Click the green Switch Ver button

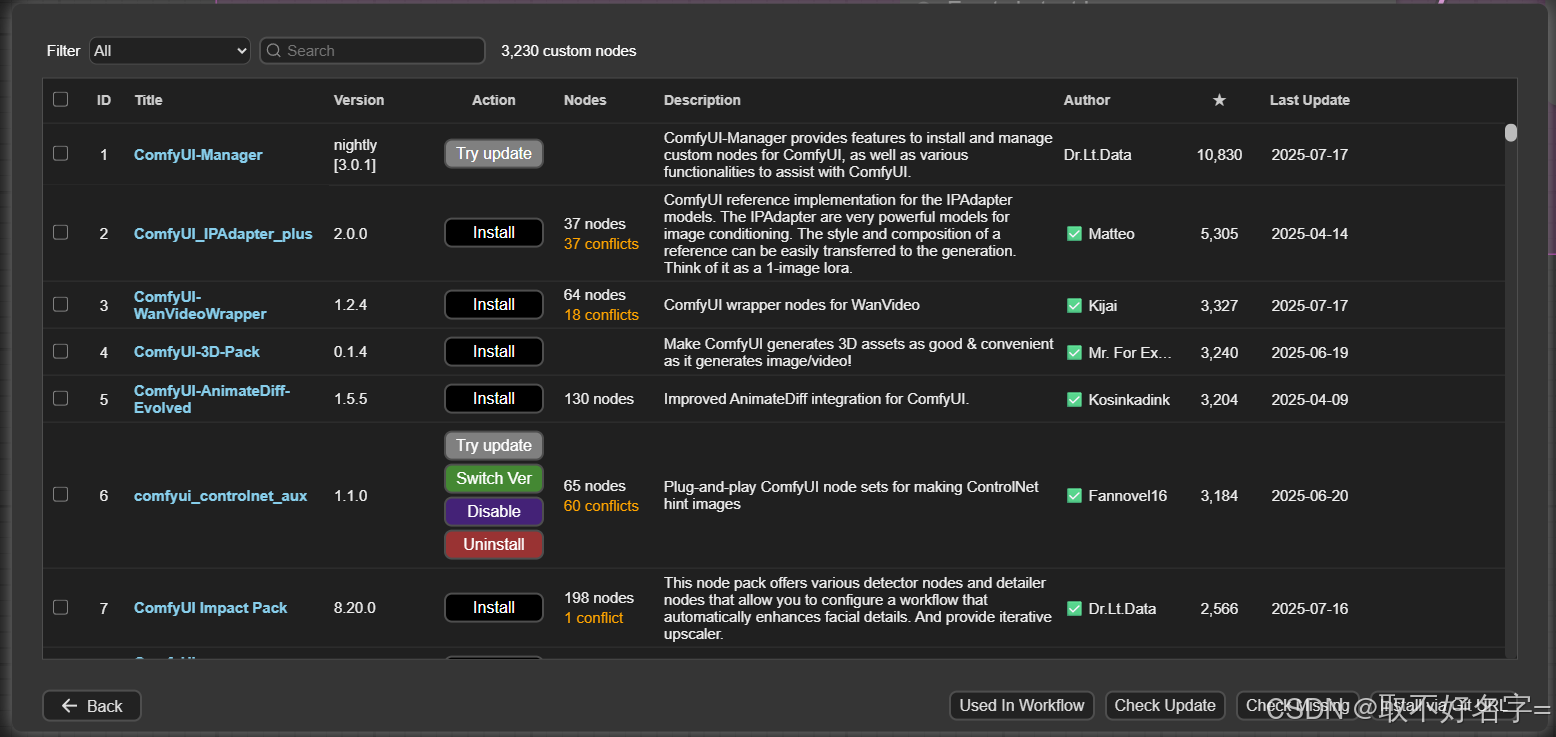coord(494,478)
